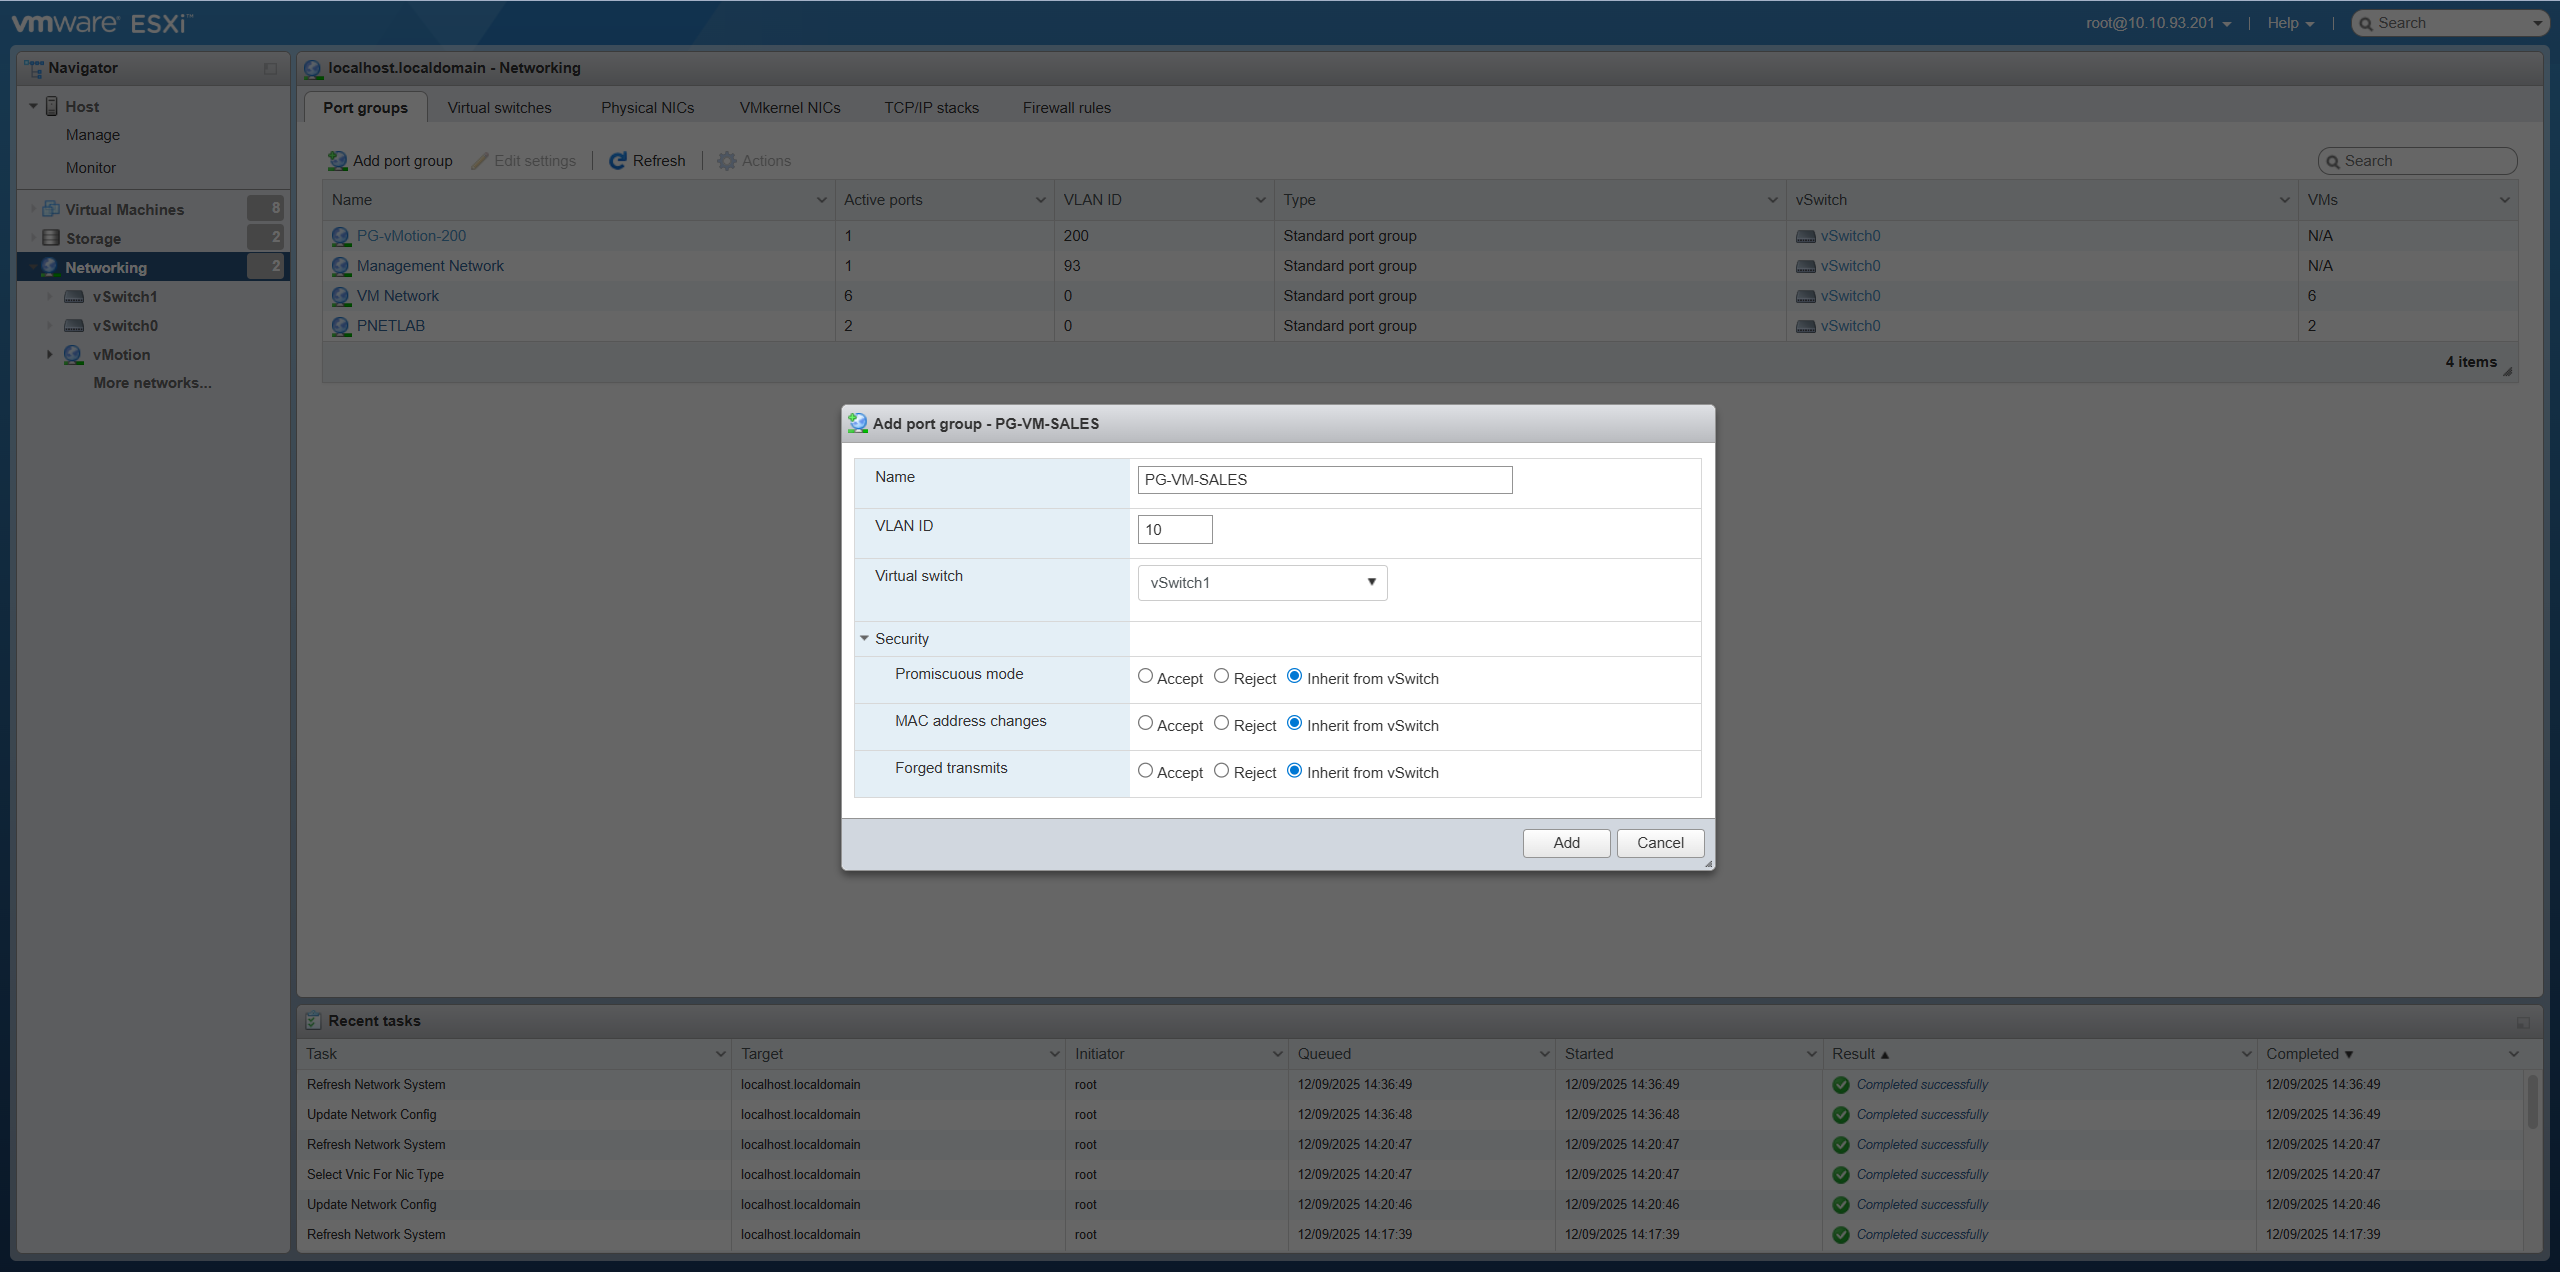Expand the vMotion network tree item
This screenshot has height=1272, width=2560.
[49, 354]
